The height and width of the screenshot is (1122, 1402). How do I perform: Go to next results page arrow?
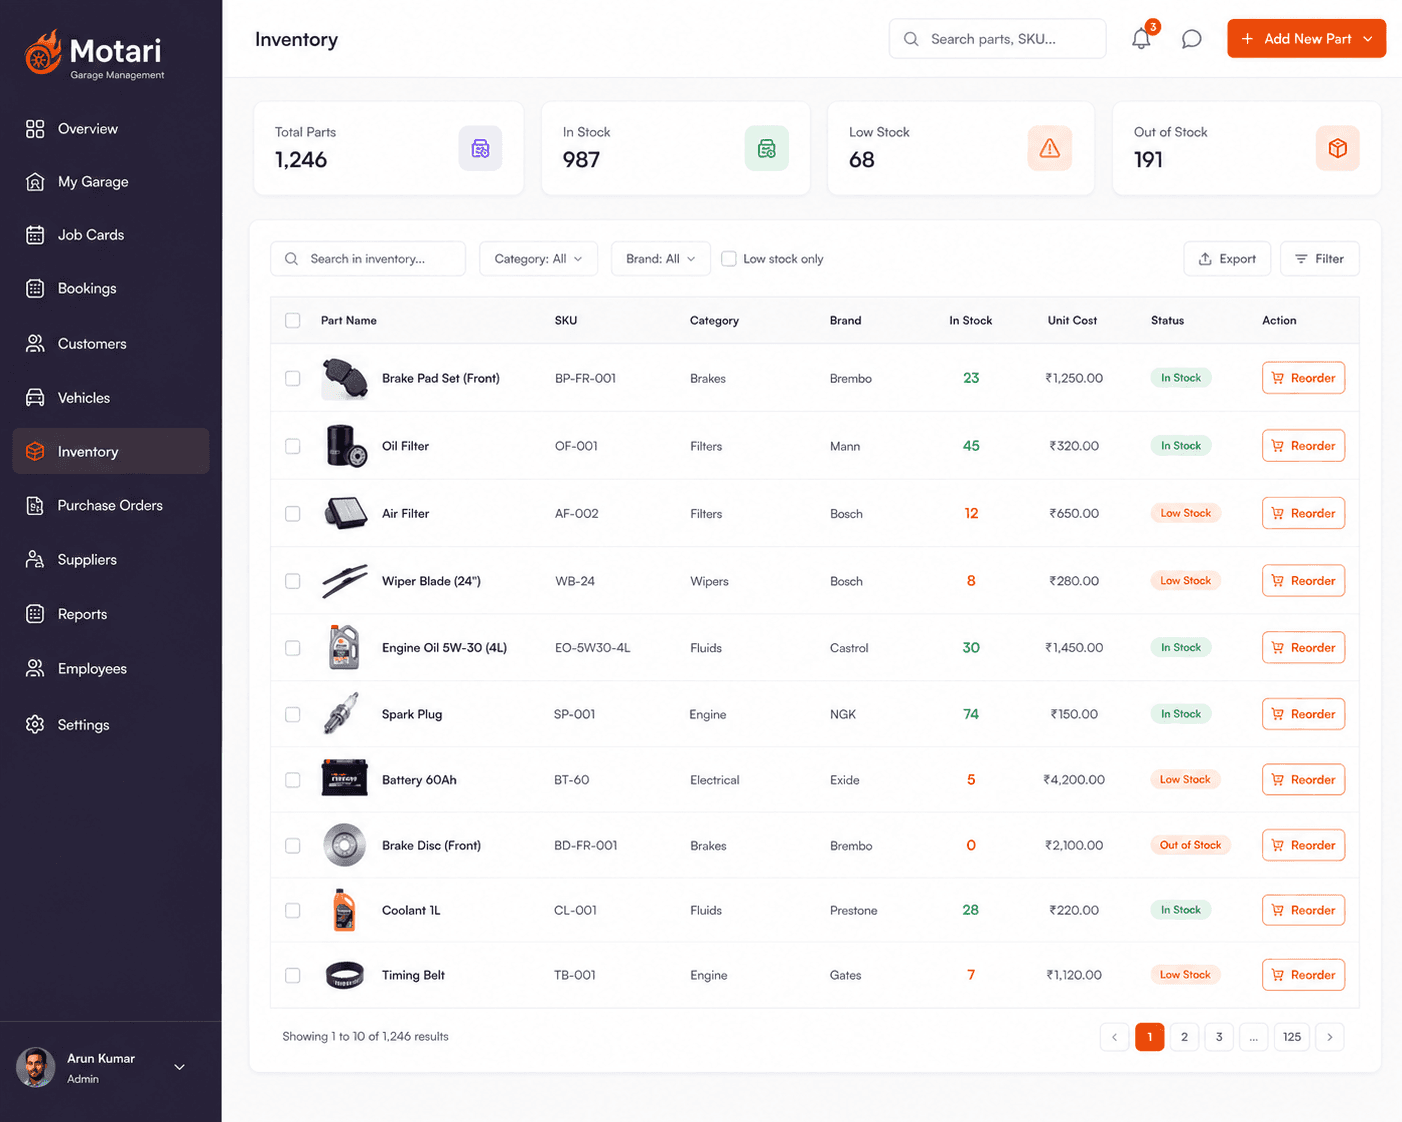pos(1329,1037)
